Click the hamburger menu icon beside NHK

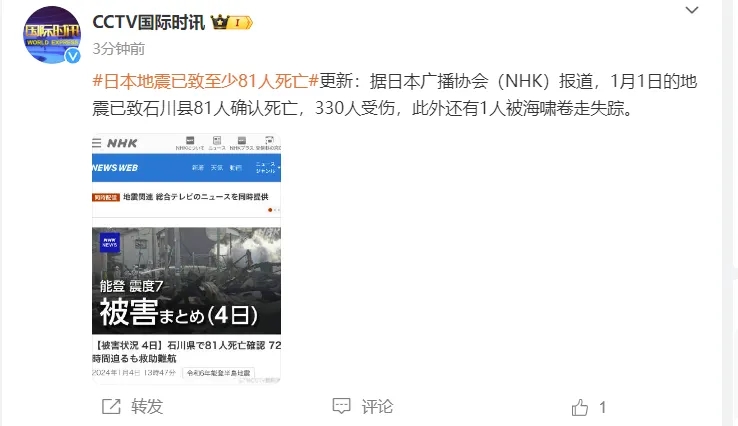pyautogui.click(x=96, y=143)
